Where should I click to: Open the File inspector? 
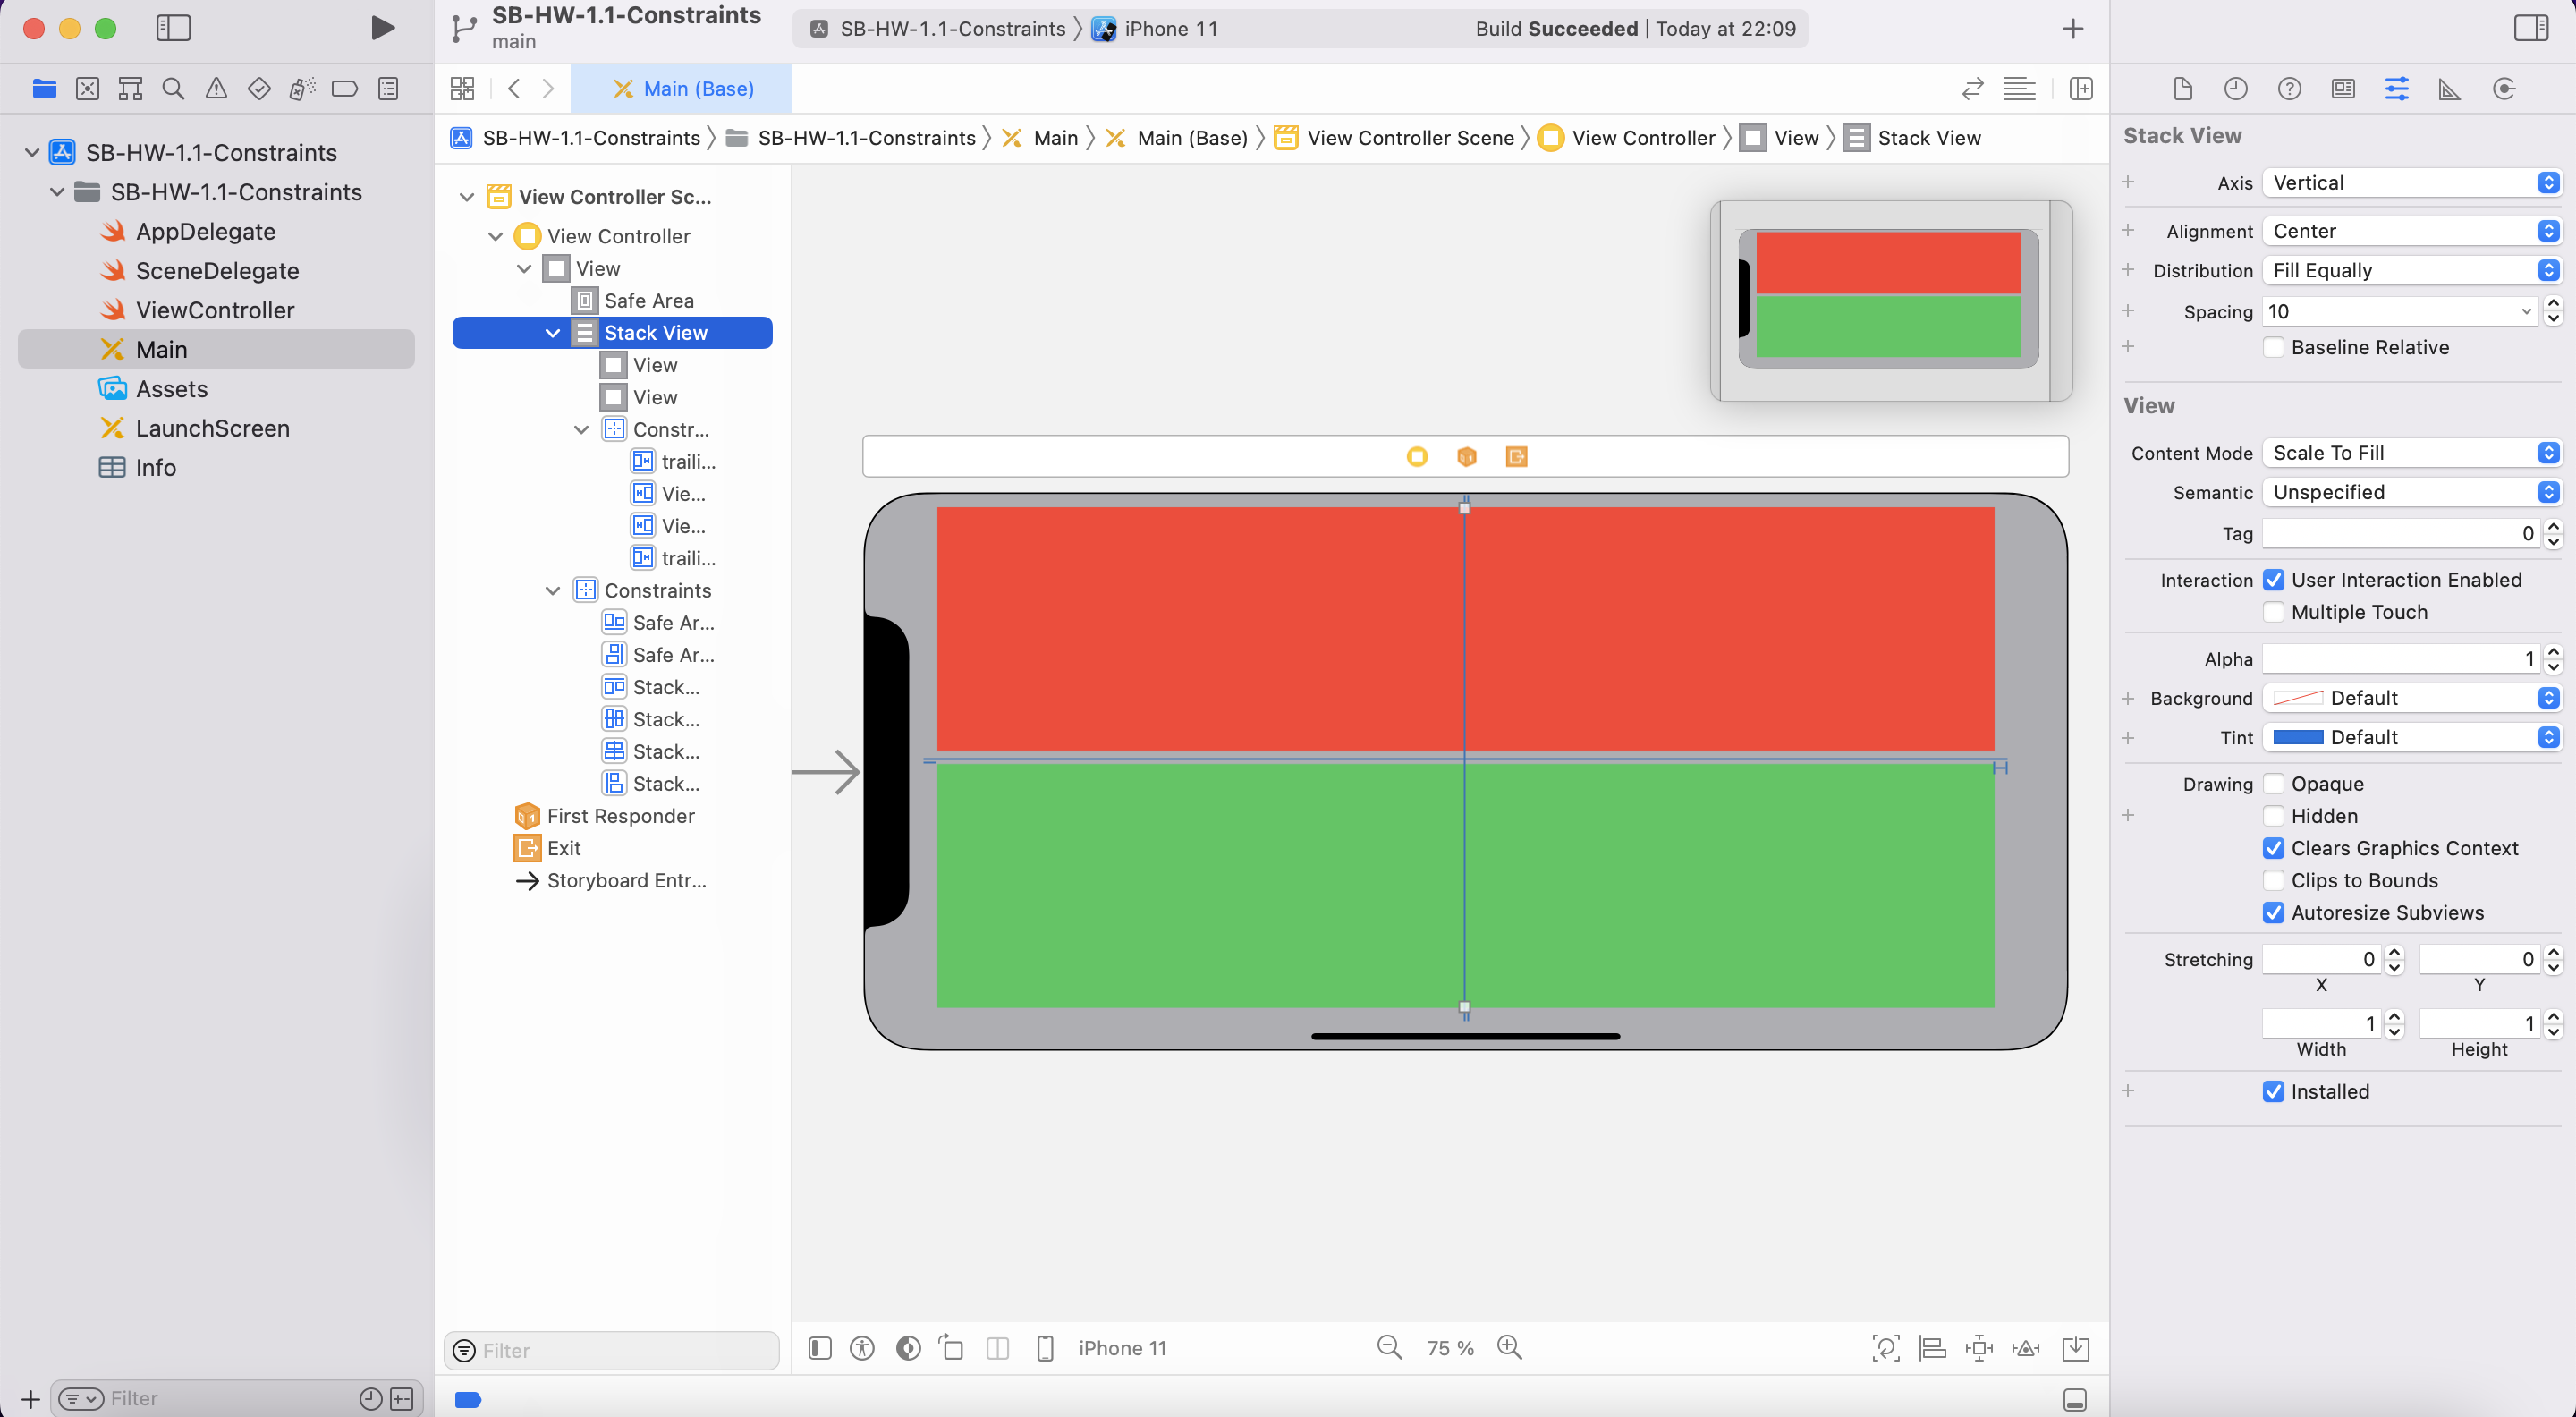pos(2182,88)
